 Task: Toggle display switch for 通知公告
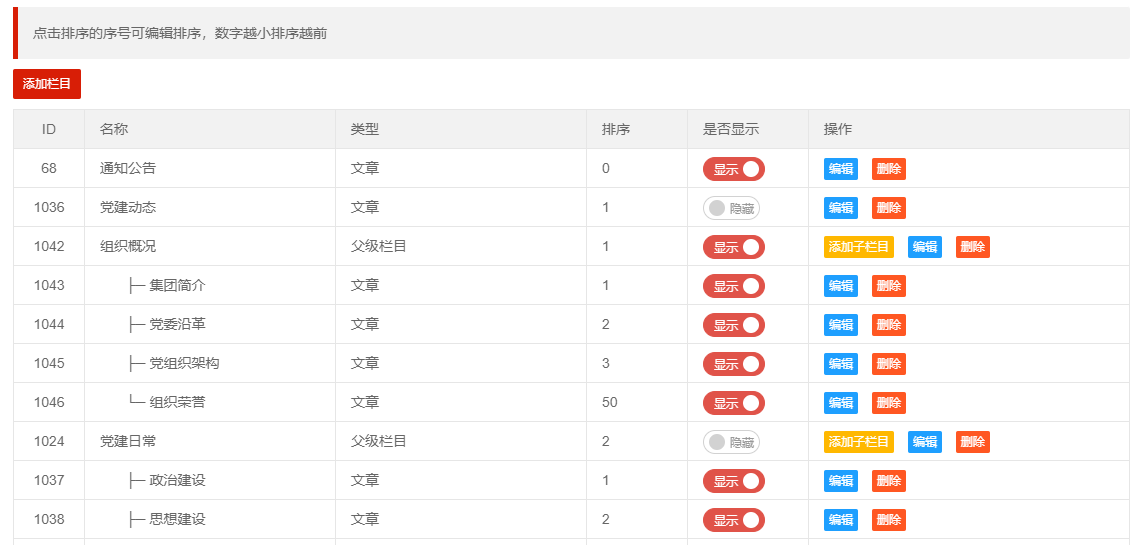[x=733, y=169]
